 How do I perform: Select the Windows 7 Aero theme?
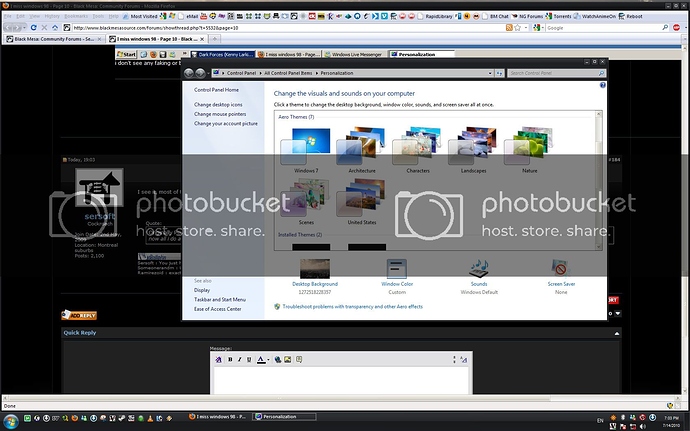click(x=306, y=150)
